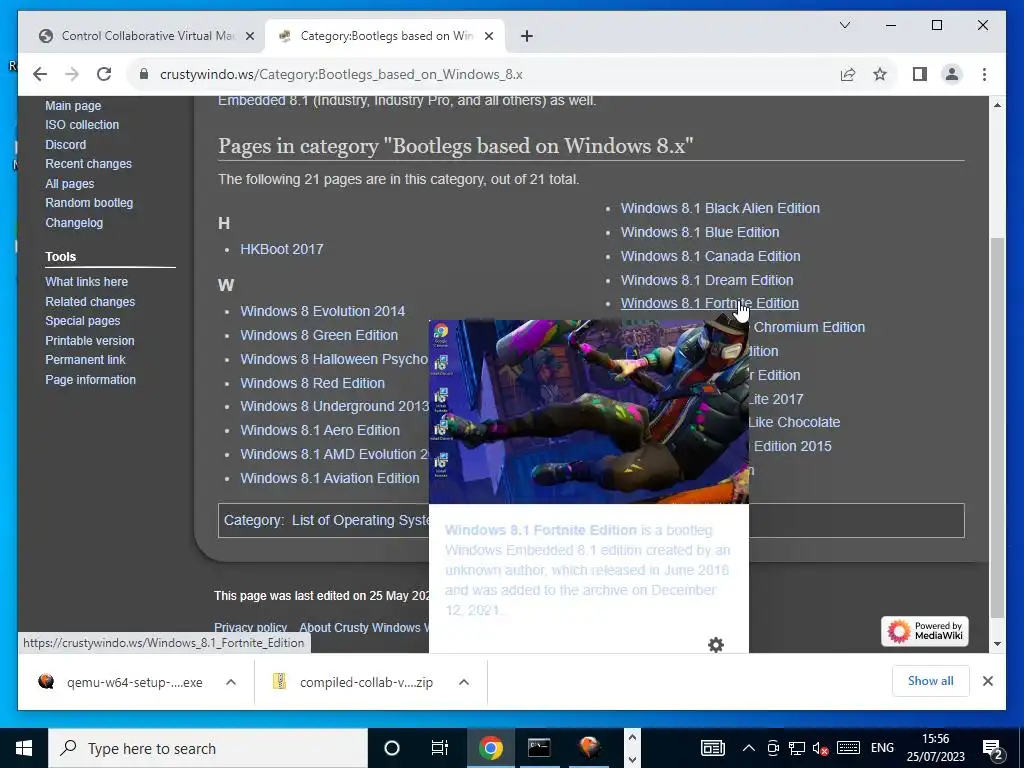1024x768 pixels.
Task: Go back using the browser back arrow
Action: (x=40, y=74)
